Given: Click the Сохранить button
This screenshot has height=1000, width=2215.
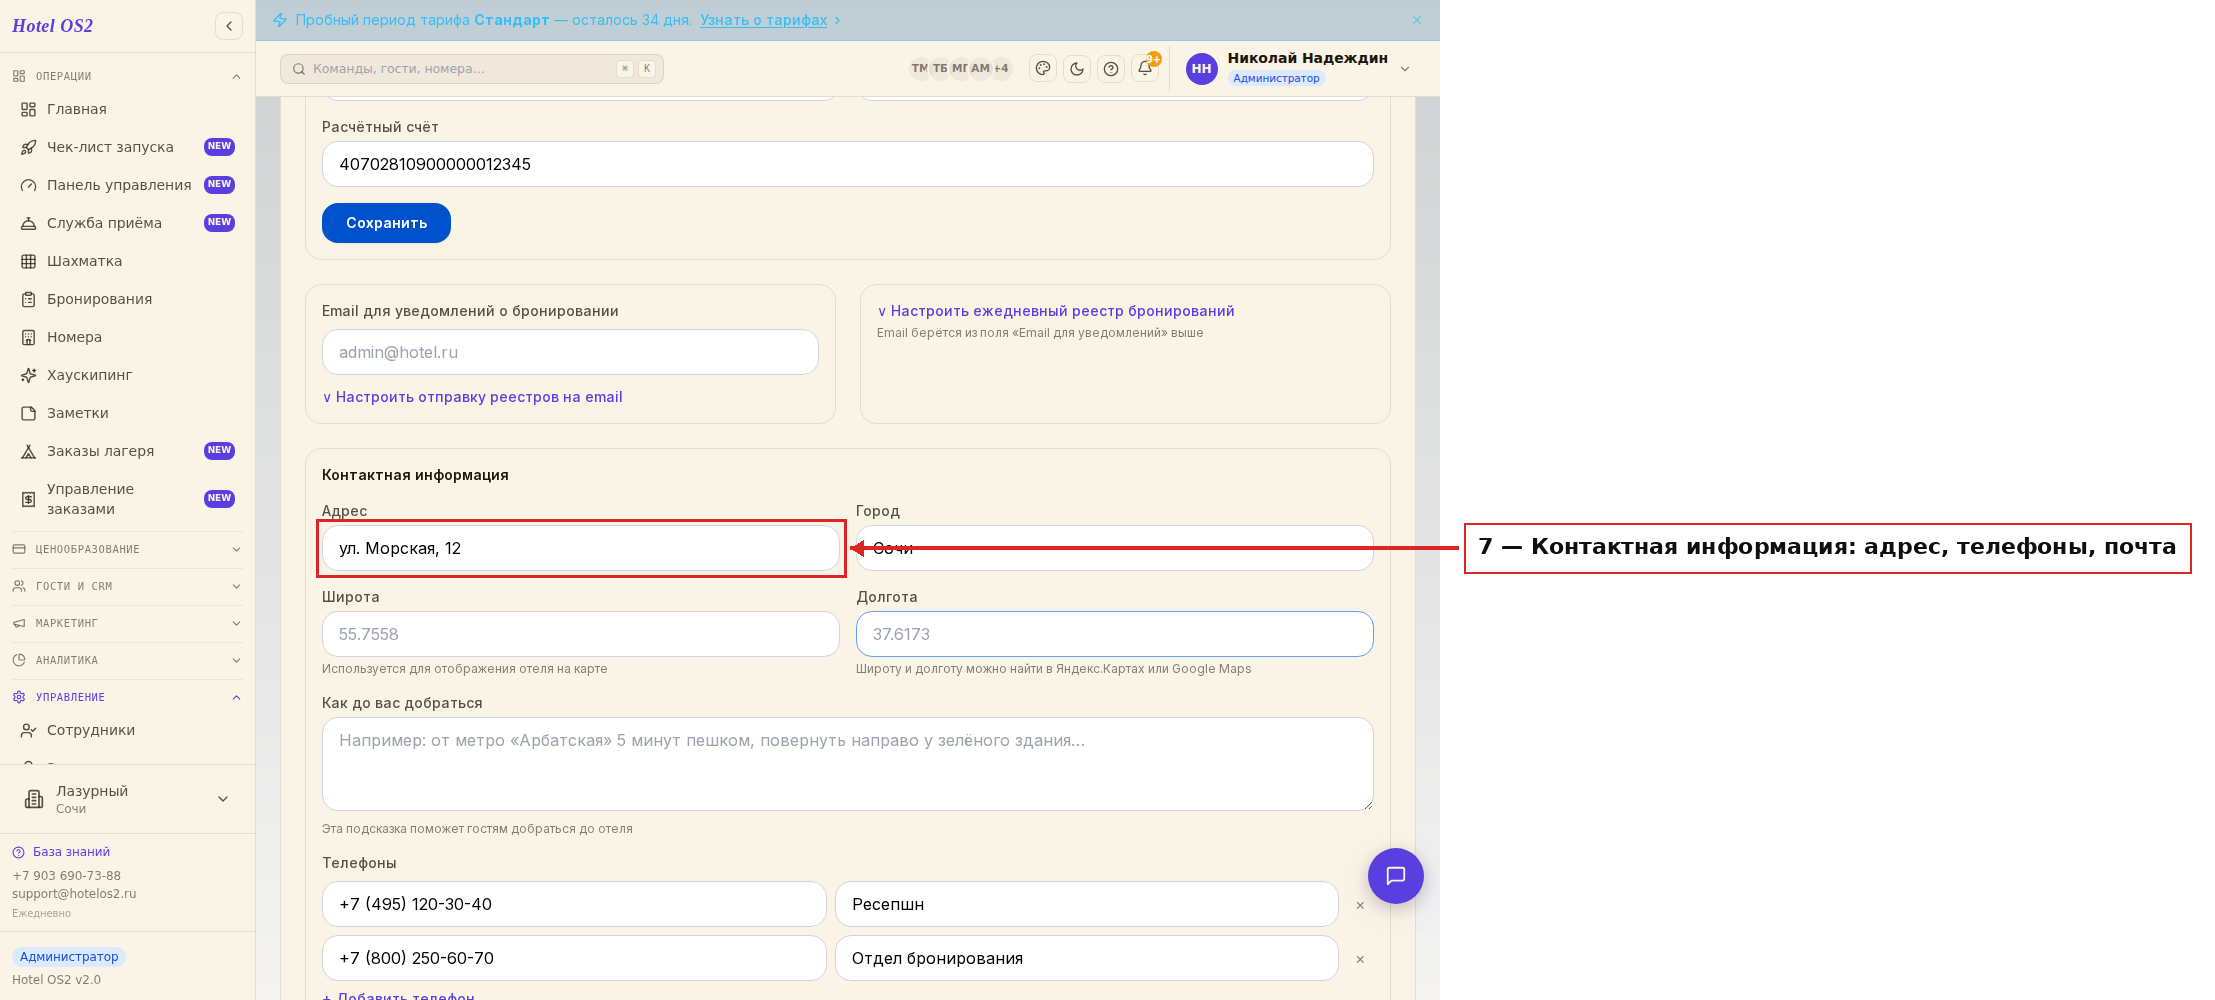Looking at the screenshot, I should 386,223.
